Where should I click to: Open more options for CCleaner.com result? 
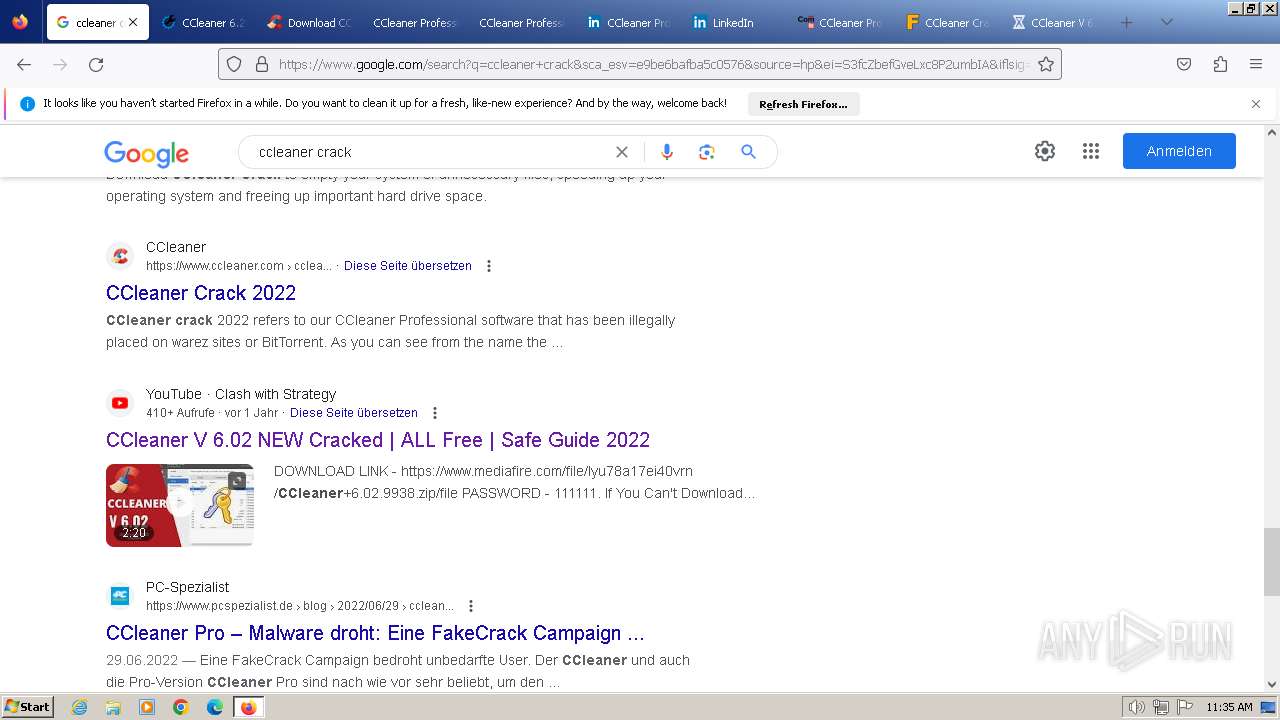coord(489,266)
